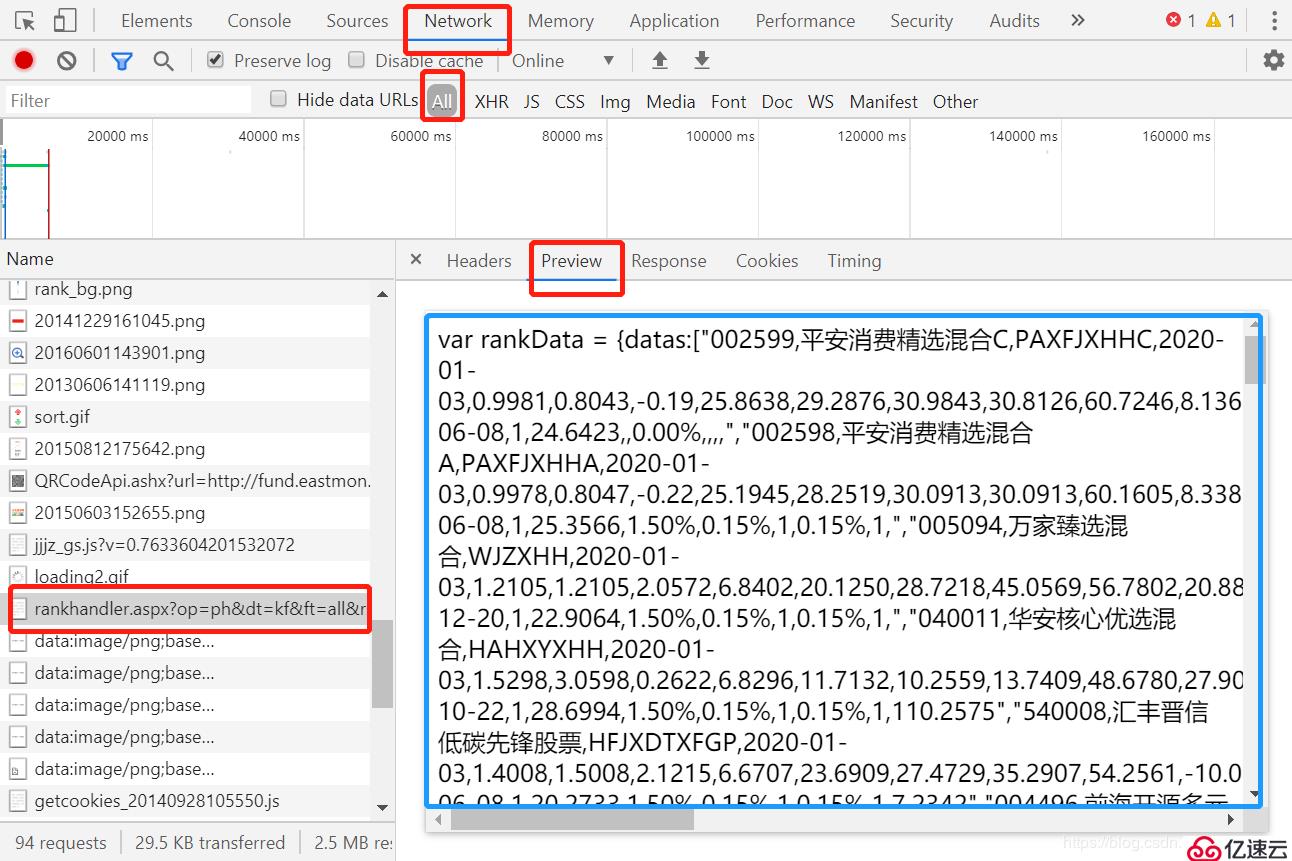Uncheck the Preserve log checkbox

pos(215,60)
